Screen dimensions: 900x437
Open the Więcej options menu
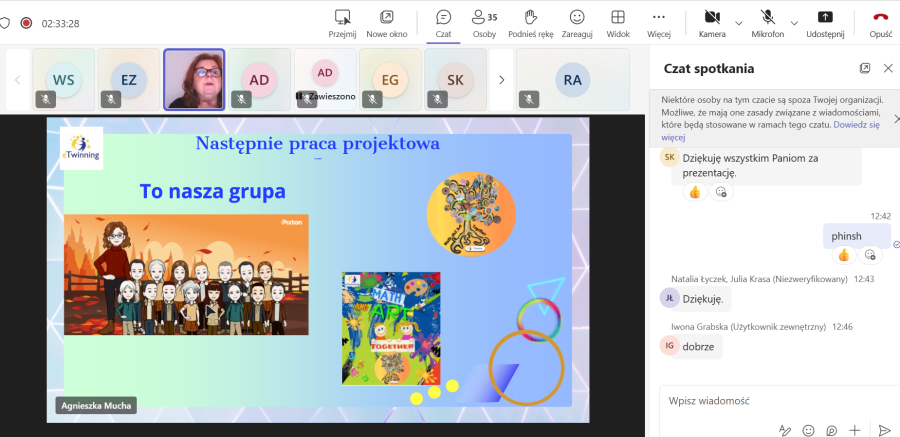tap(658, 17)
